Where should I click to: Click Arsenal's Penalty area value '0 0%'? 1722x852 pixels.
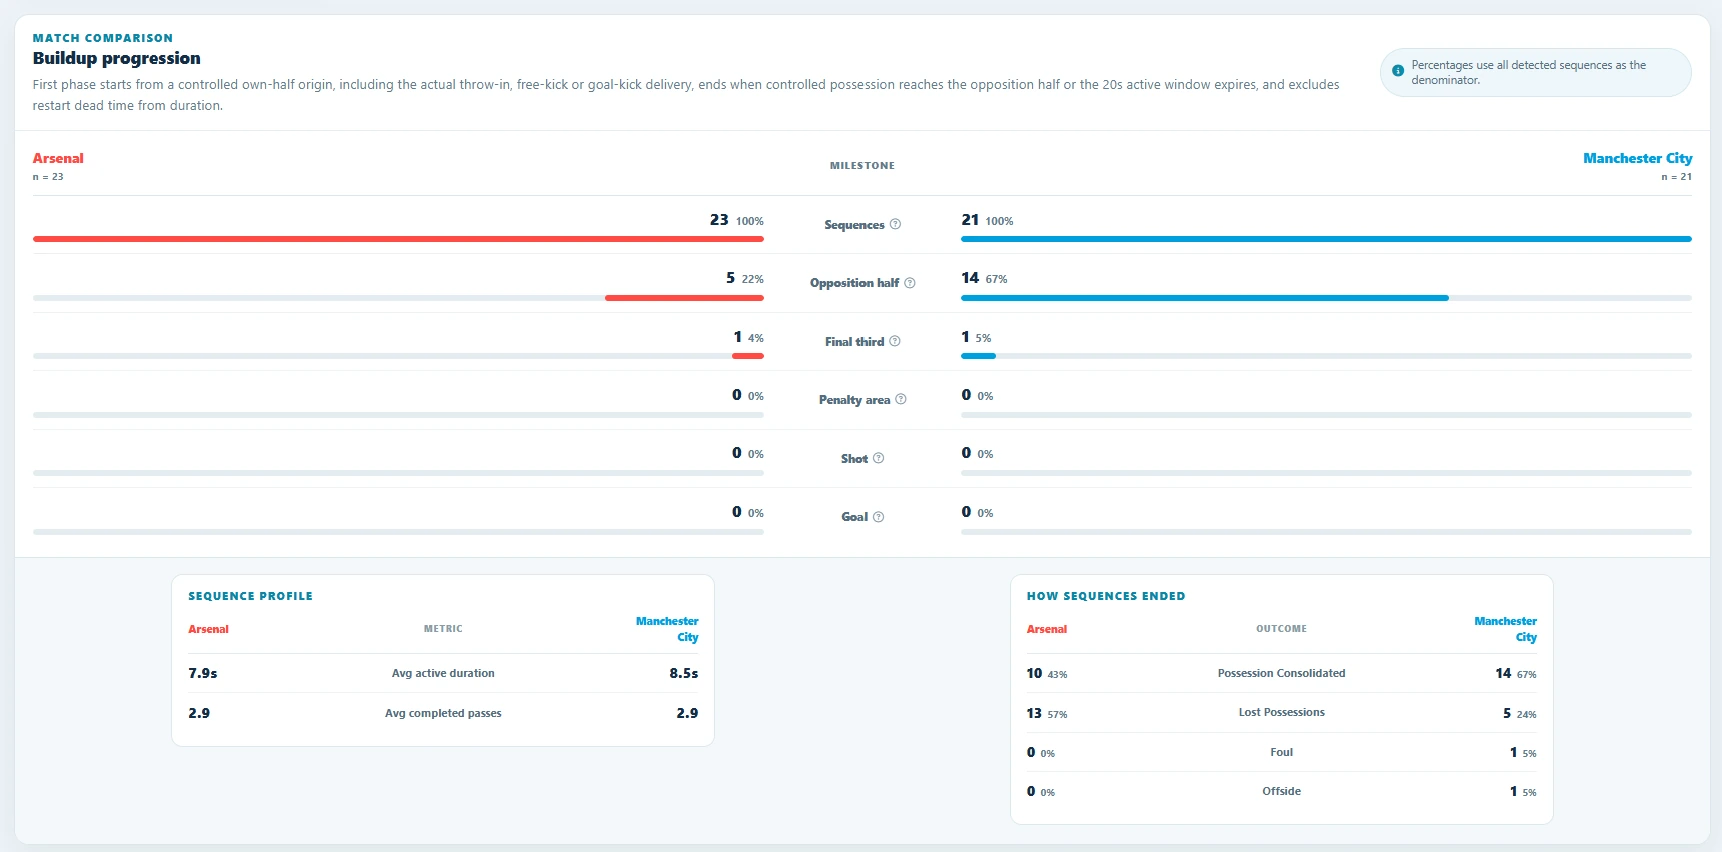(x=748, y=395)
